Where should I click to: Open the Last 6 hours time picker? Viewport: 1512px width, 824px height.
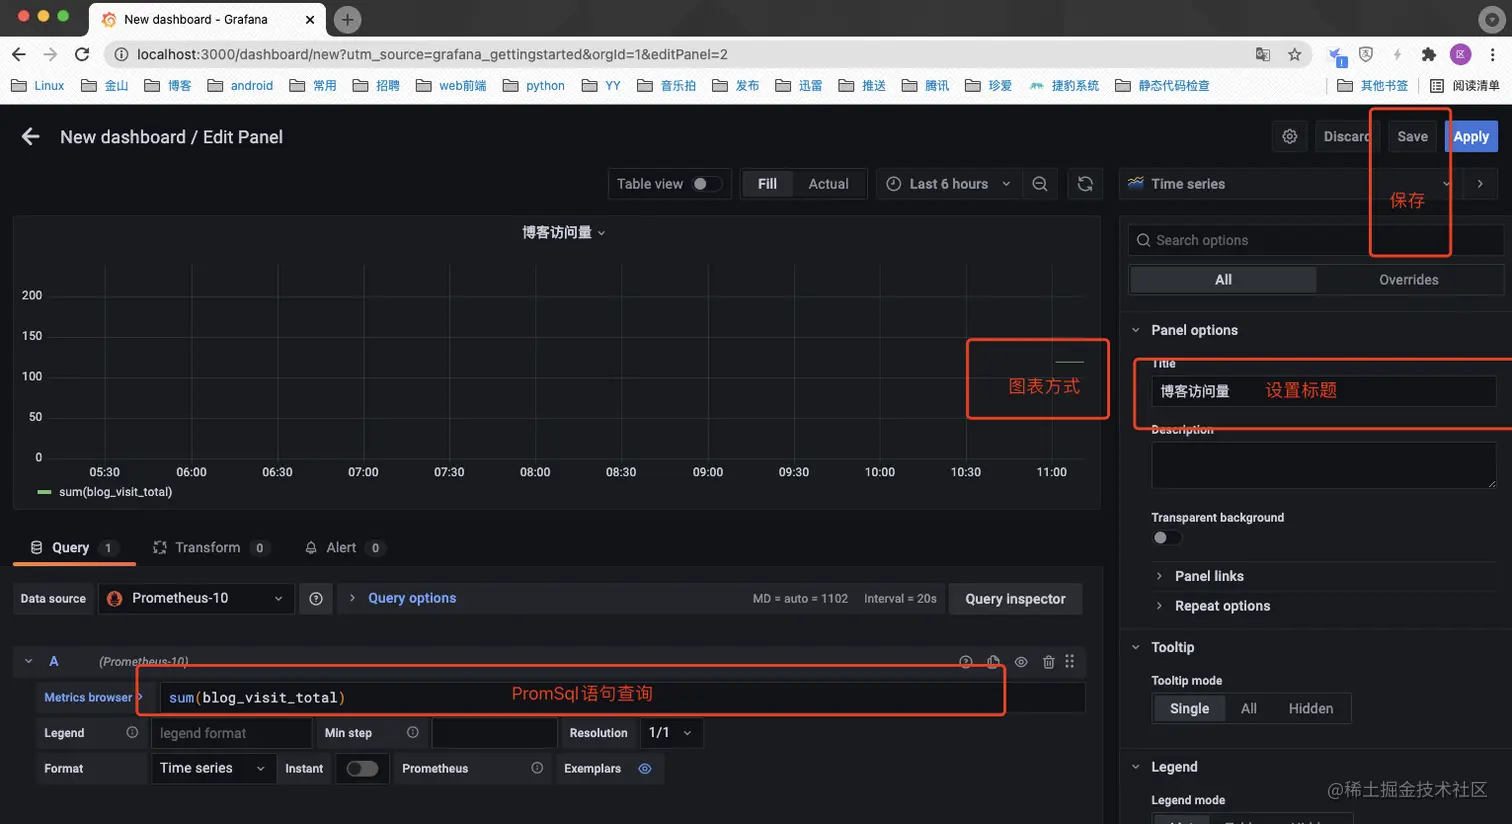click(948, 184)
